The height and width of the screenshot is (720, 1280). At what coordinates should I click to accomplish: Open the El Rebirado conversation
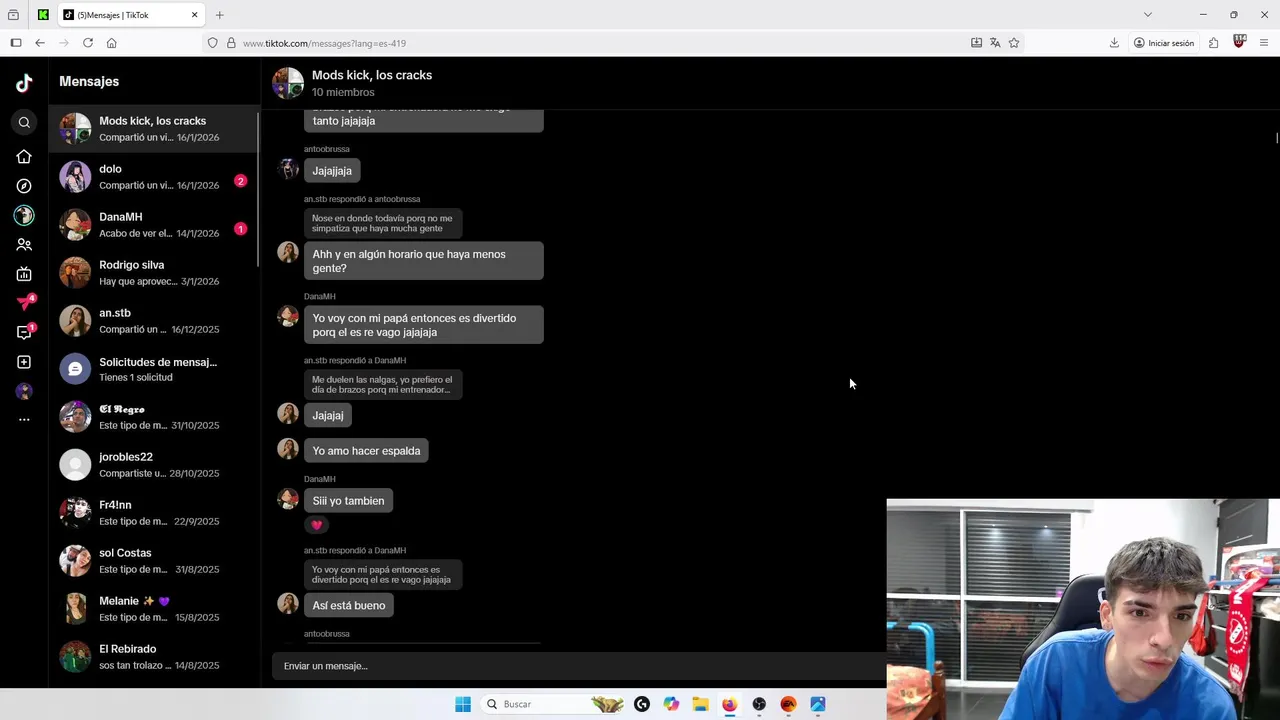click(x=153, y=656)
